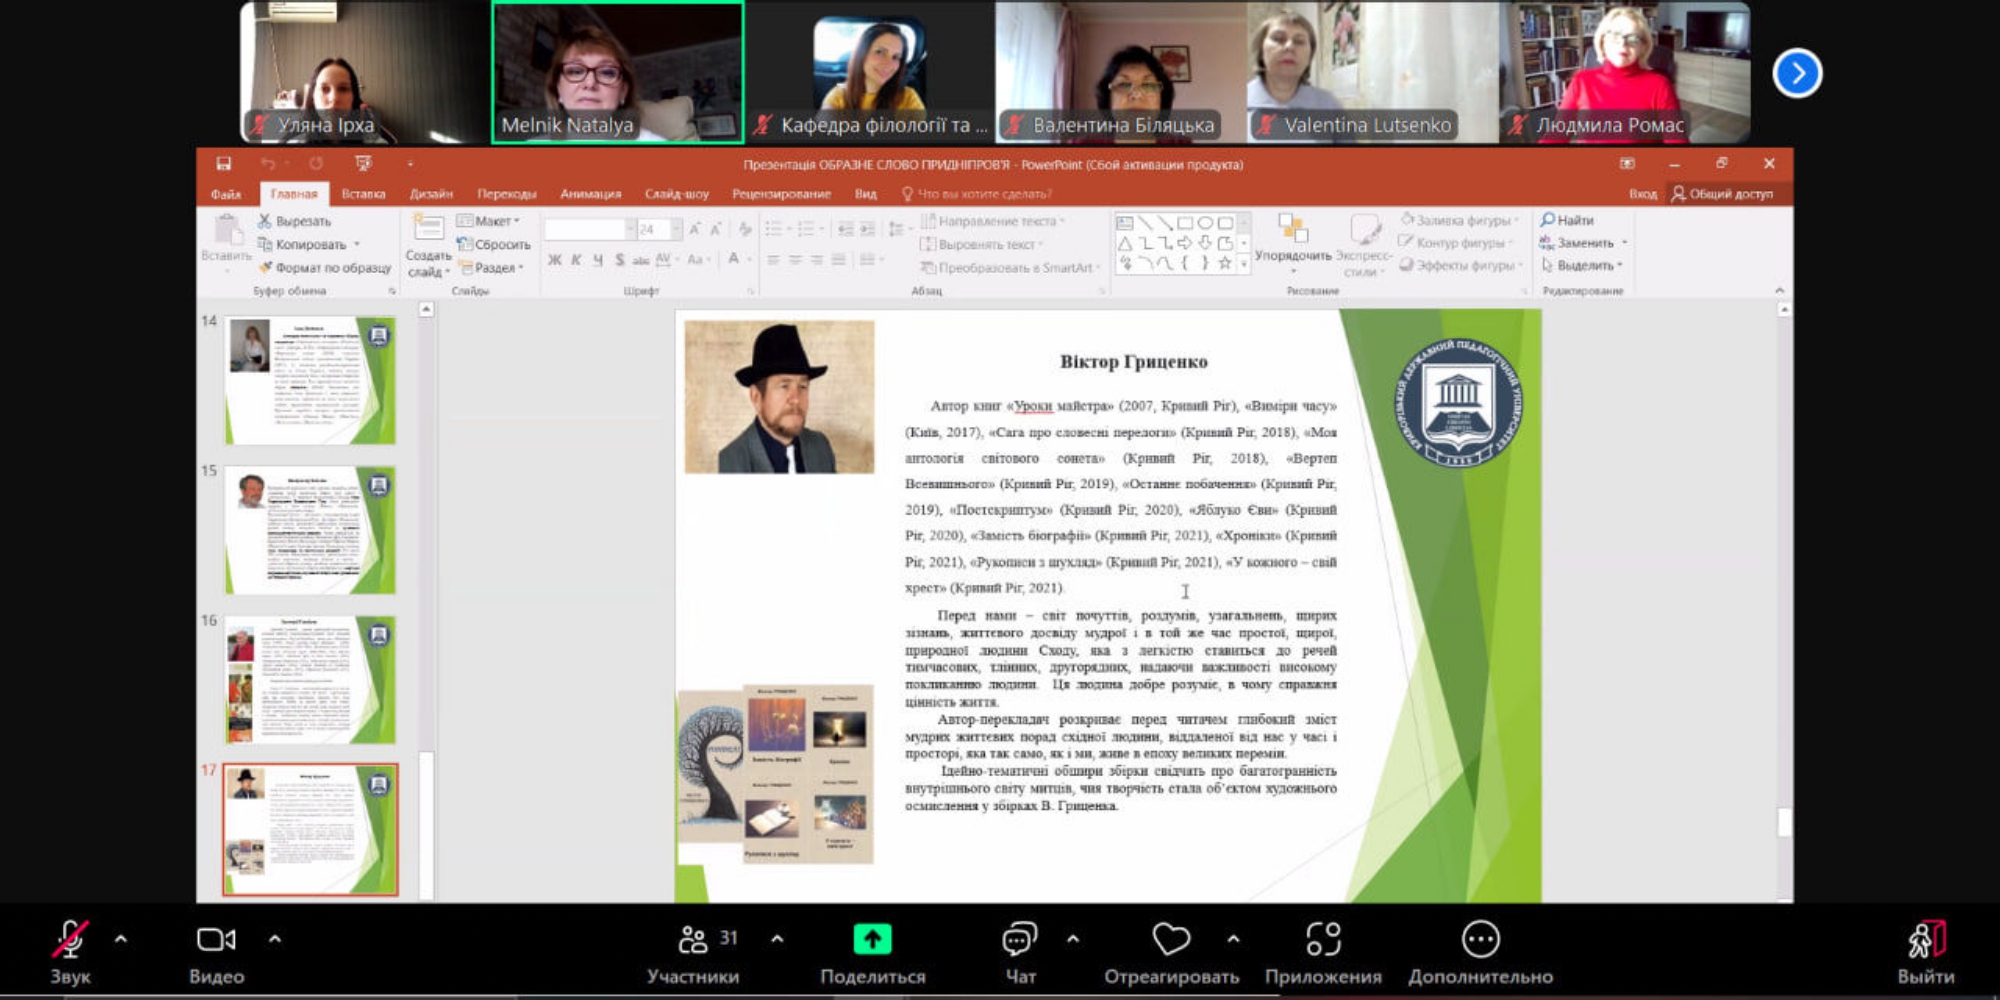Image resolution: width=2000 pixels, height=1000 pixels.
Task: Click the Decrease indent icon
Action: tap(846, 229)
